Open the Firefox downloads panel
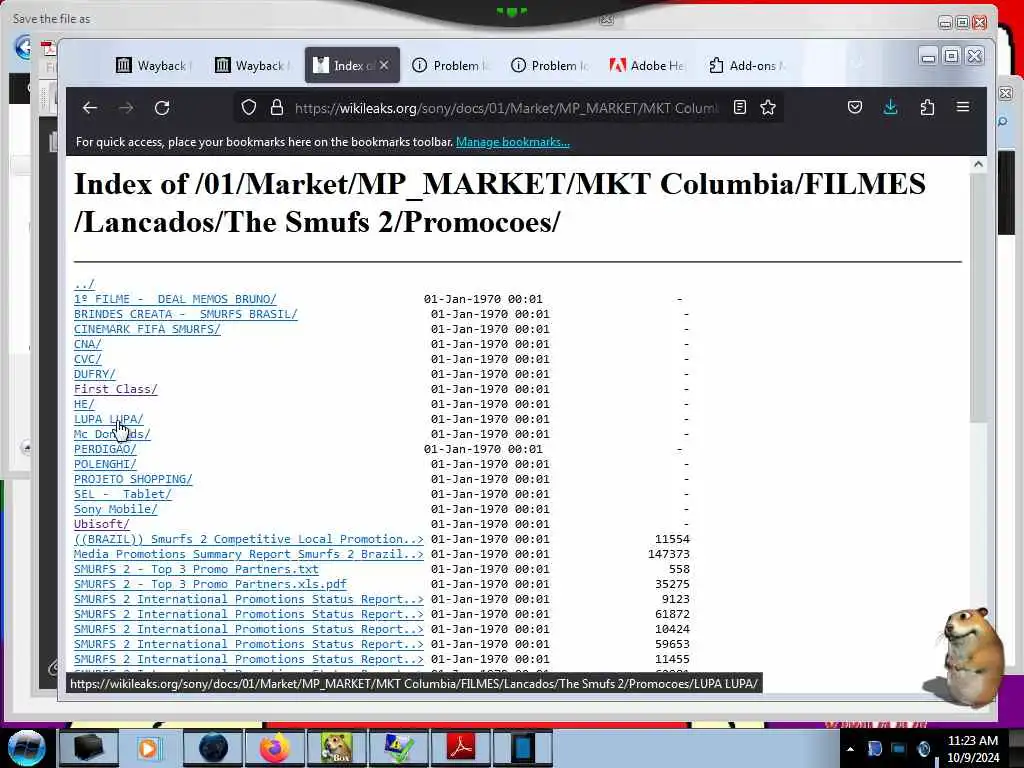The height and width of the screenshot is (768, 1024). 890,107
